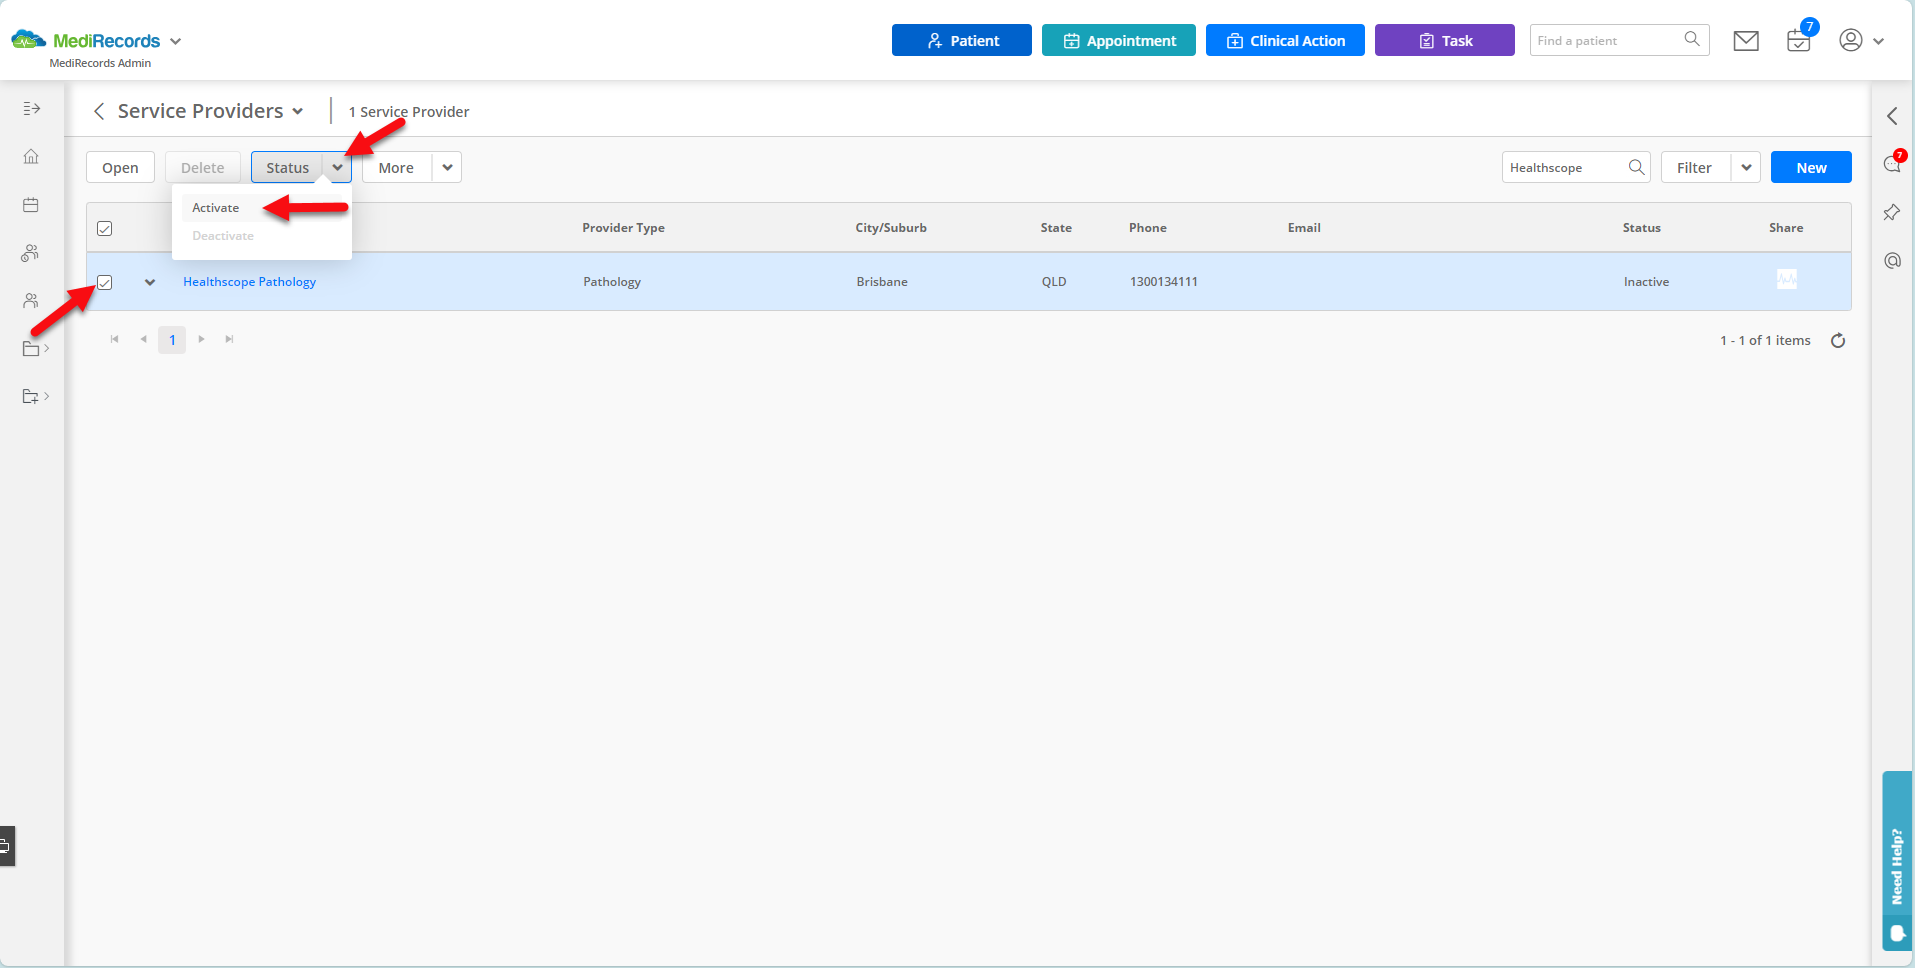Refresh the service providers list
Viewport: 1915px width, 968px height.
tap(1838, 341)
